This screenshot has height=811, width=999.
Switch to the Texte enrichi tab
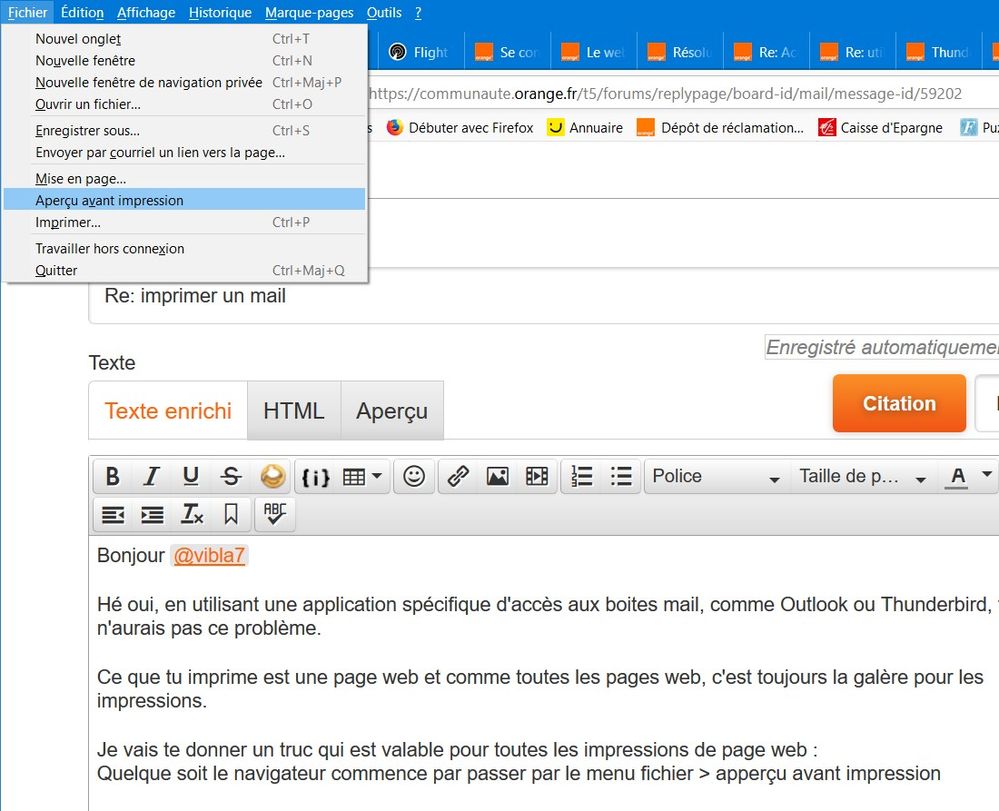[168, 411]
